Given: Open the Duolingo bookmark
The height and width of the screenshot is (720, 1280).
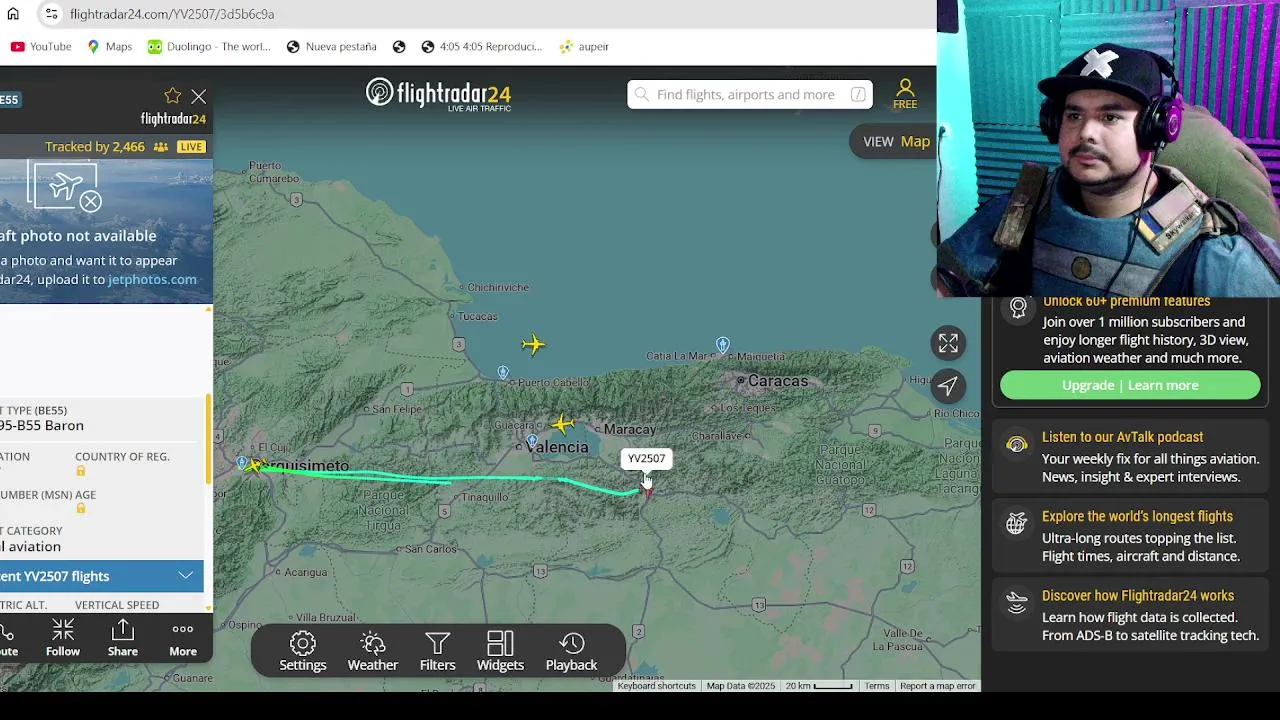Looking at the screenshot, I should 209,46.
